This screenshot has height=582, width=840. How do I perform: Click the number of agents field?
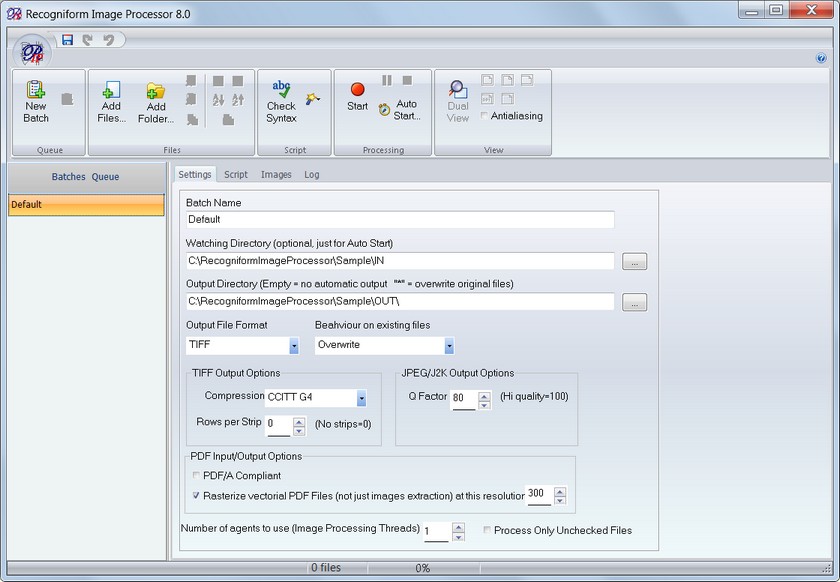pos(437,532)
